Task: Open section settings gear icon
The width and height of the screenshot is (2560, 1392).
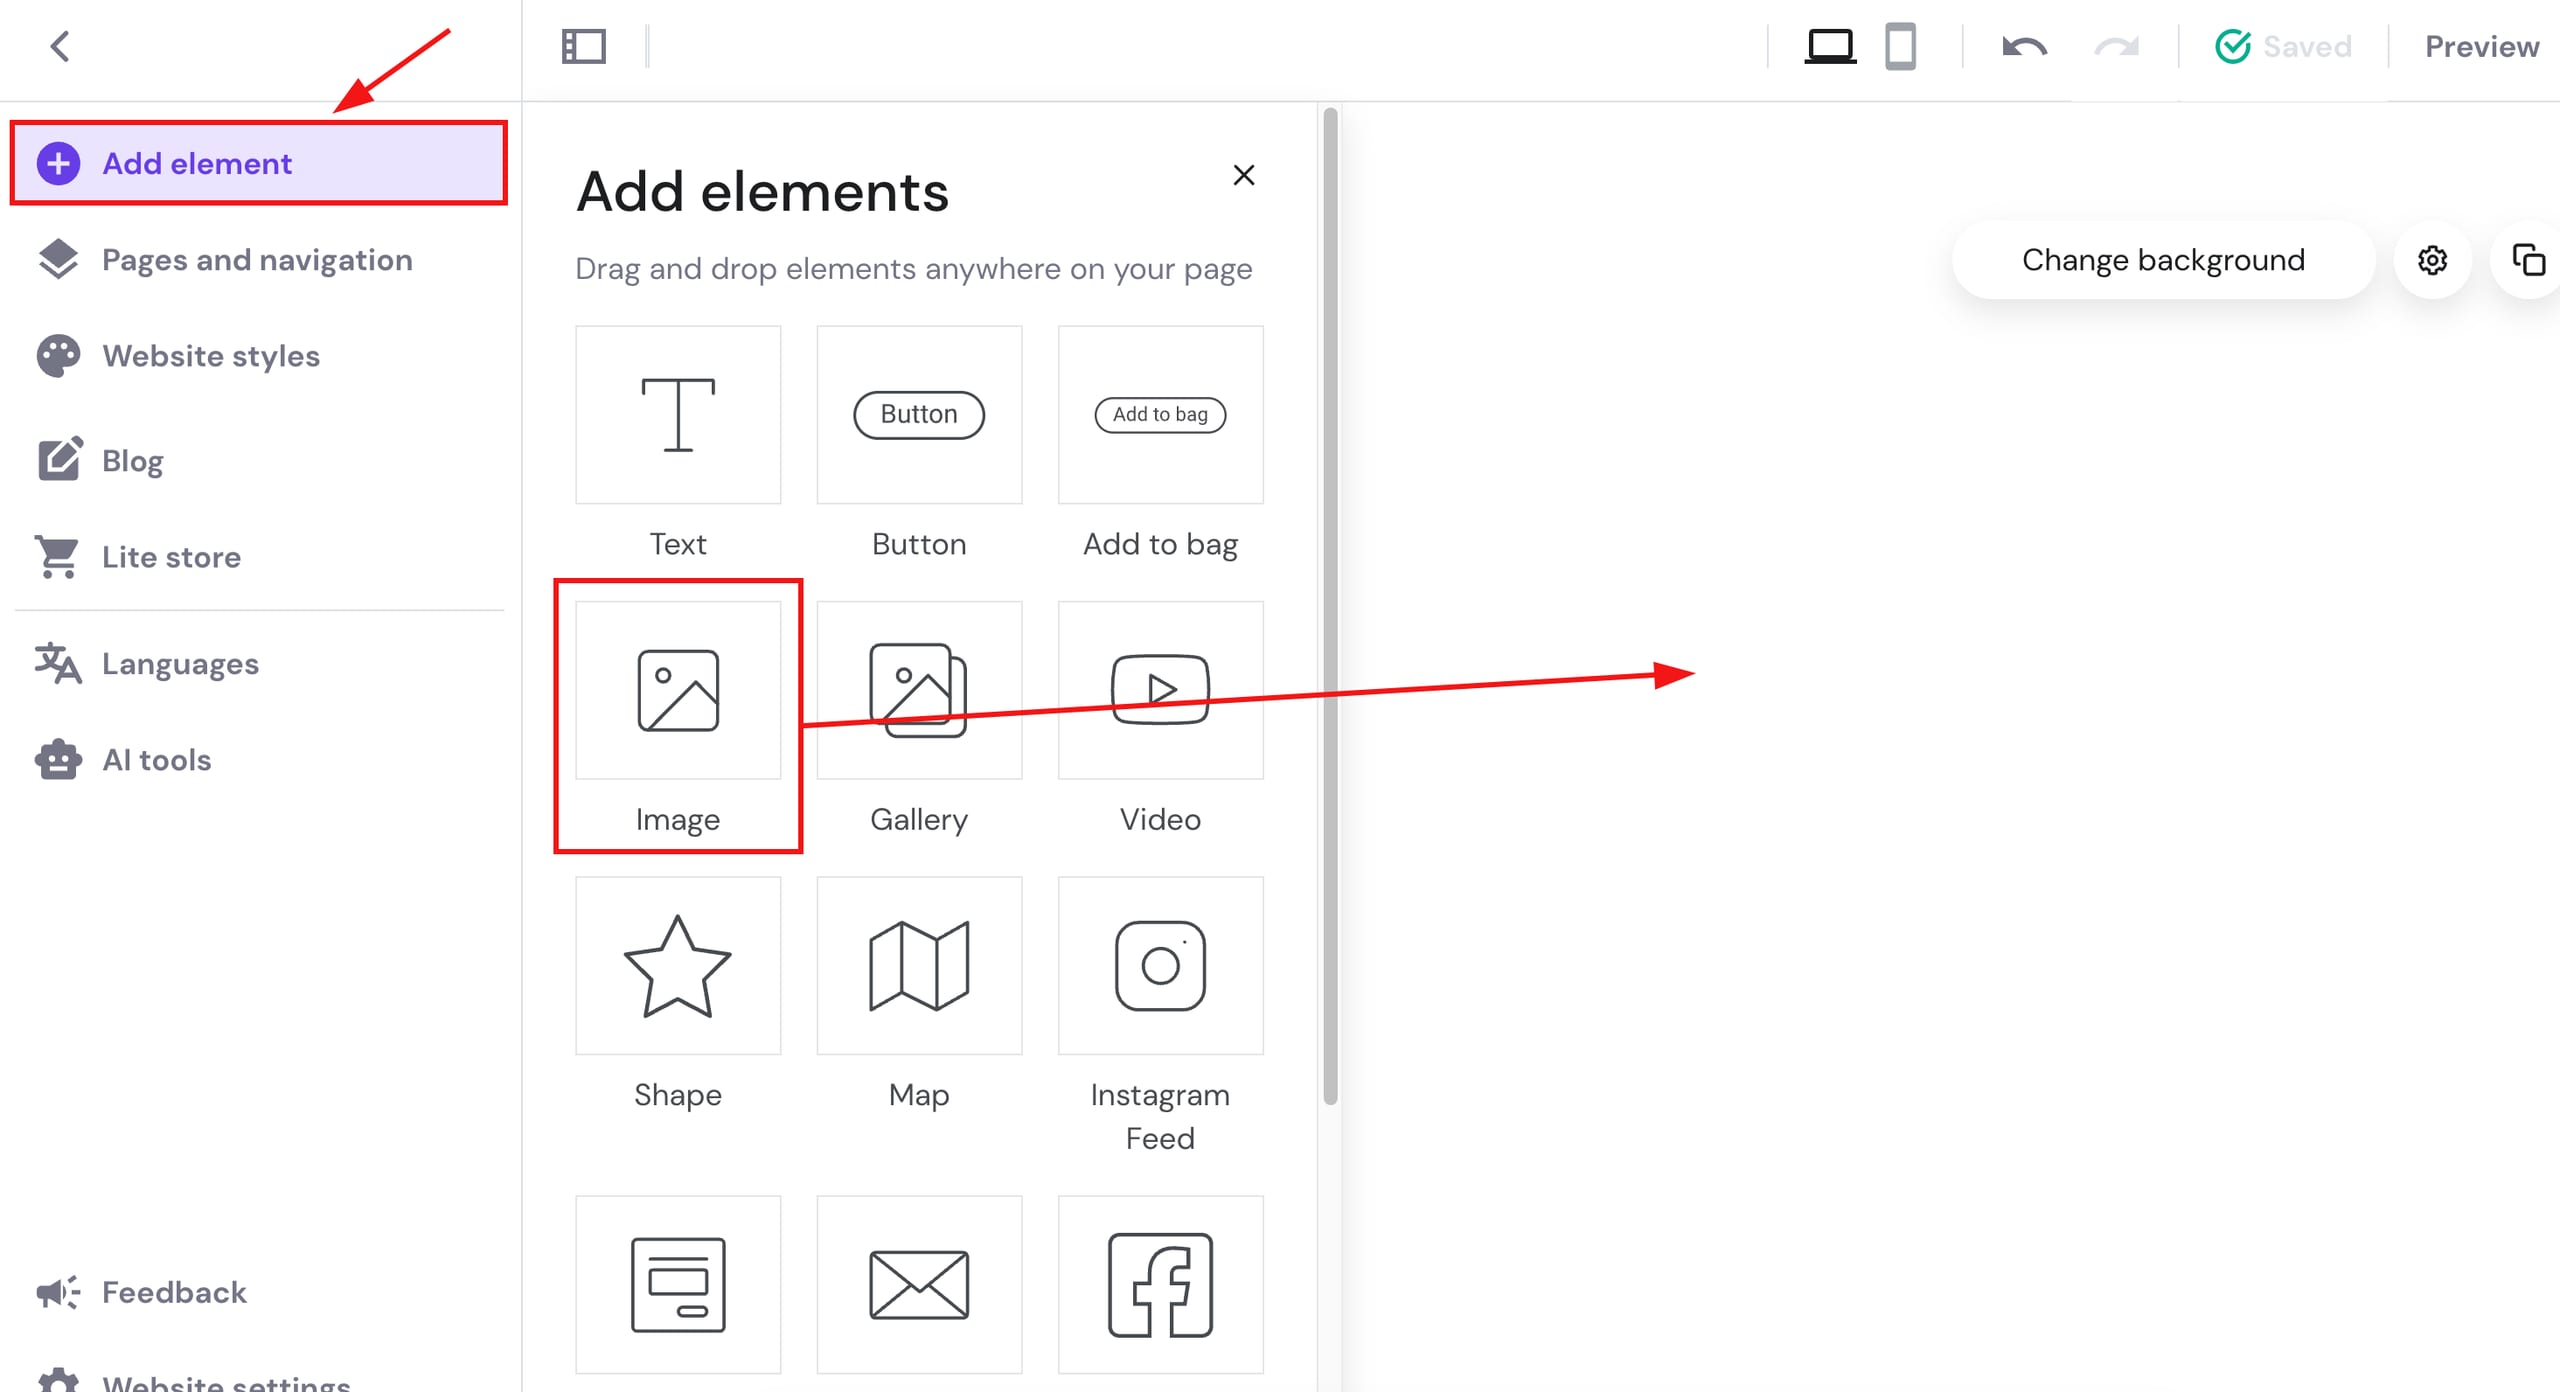Action: click(2432, 260)
